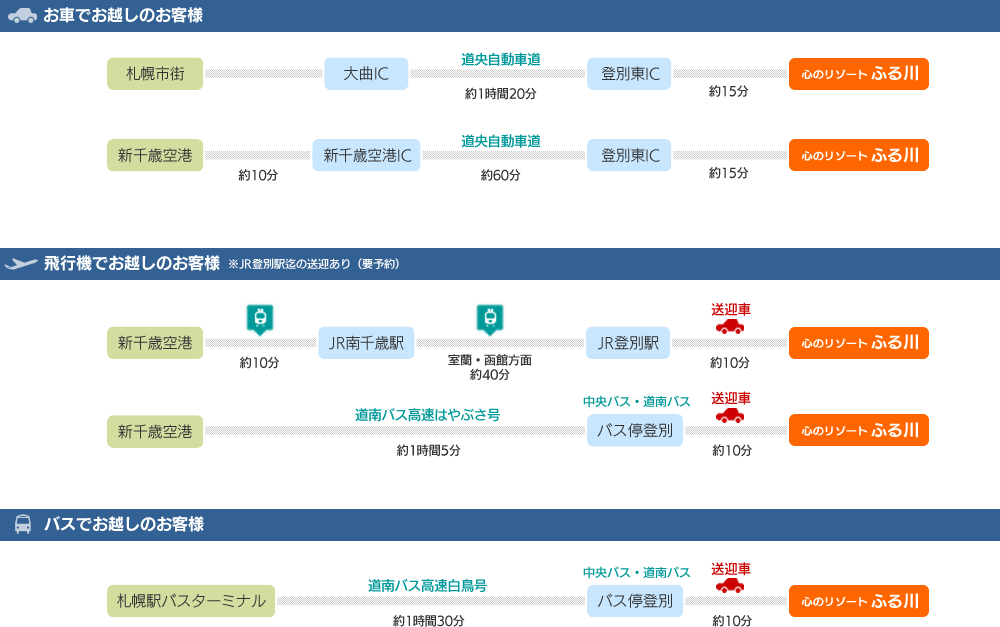Click 登別東IC box in the 新千歳空港IC row
Viewport: 1000px width, 627px height.
629,155
